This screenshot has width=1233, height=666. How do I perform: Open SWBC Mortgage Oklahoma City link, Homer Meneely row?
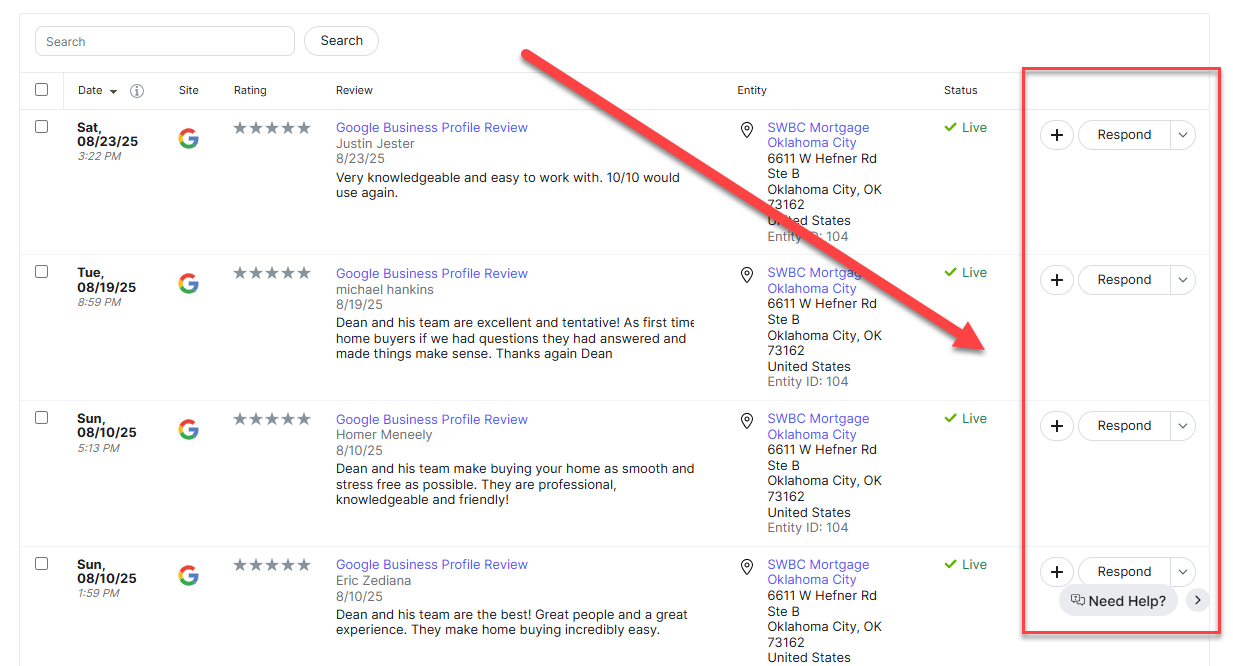(x=818, y=427)
